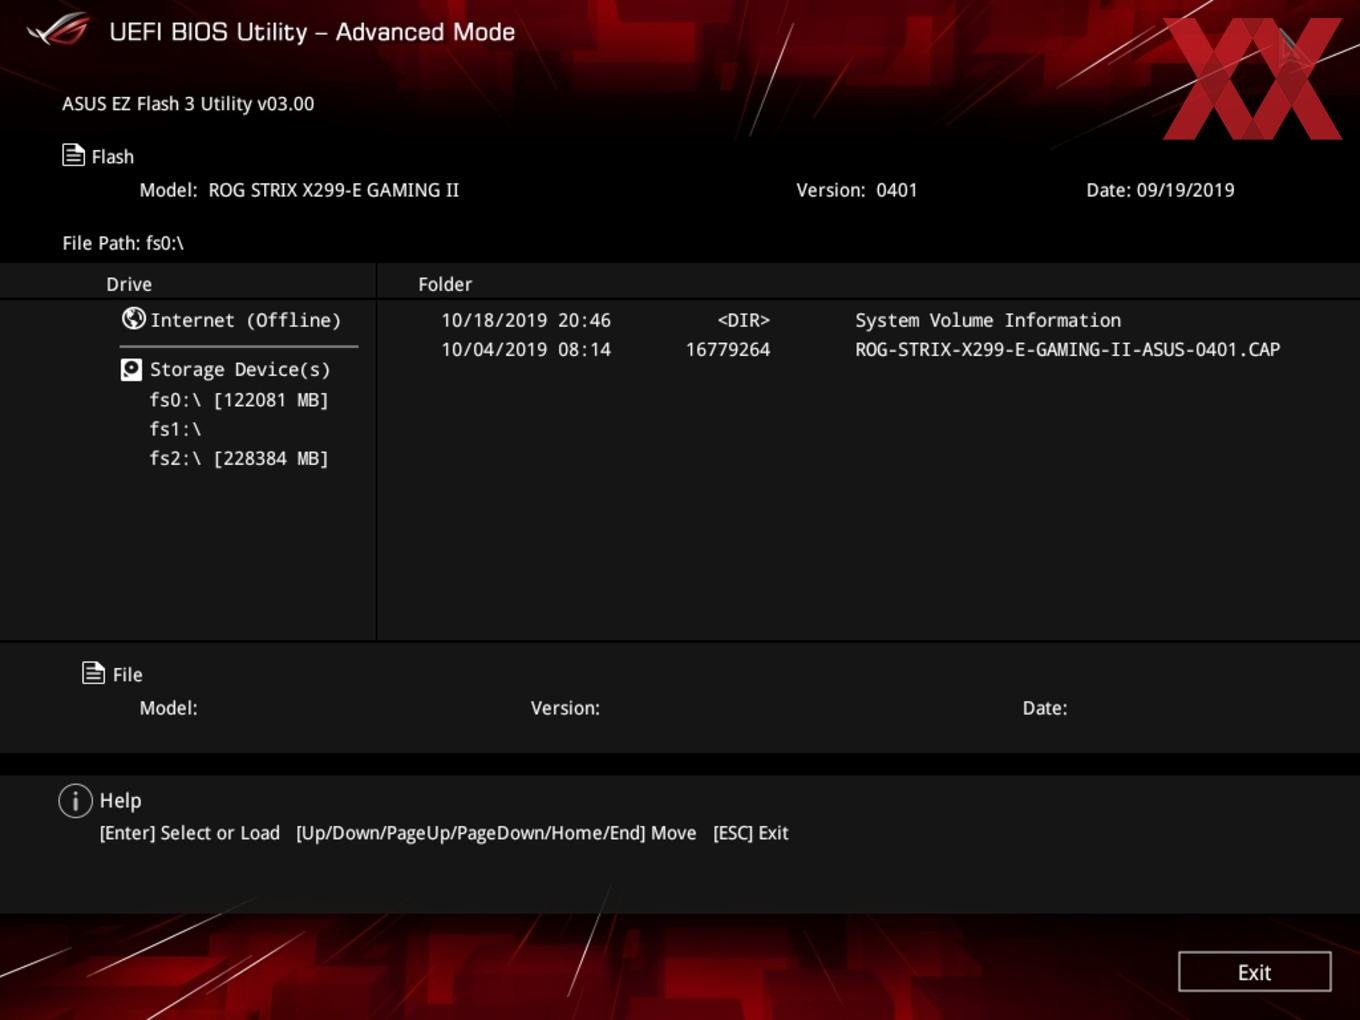1360x1020 pixels.
Task: Click the 16779264 file size value
Action: coord(728,349)
